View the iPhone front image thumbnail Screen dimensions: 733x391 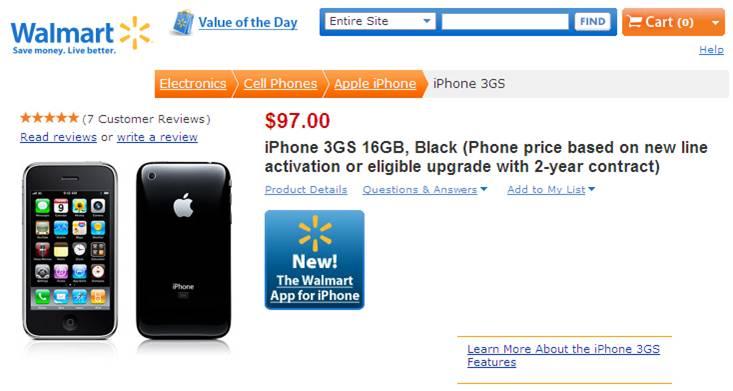(70, 250)
